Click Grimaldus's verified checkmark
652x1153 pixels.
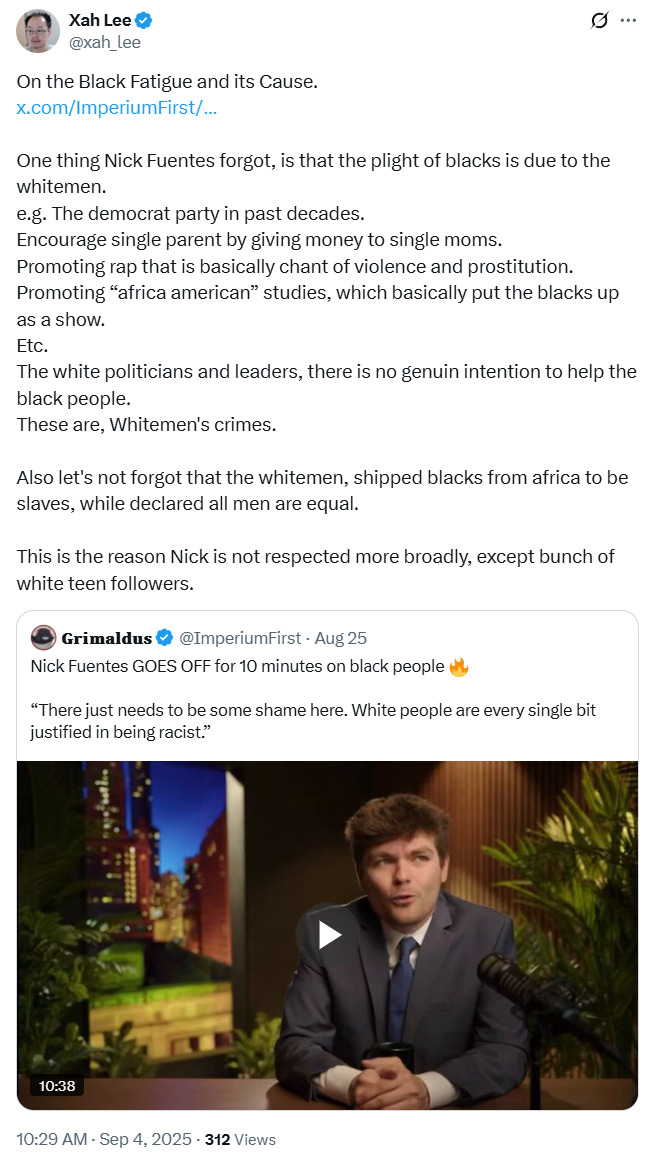(164, 637)
